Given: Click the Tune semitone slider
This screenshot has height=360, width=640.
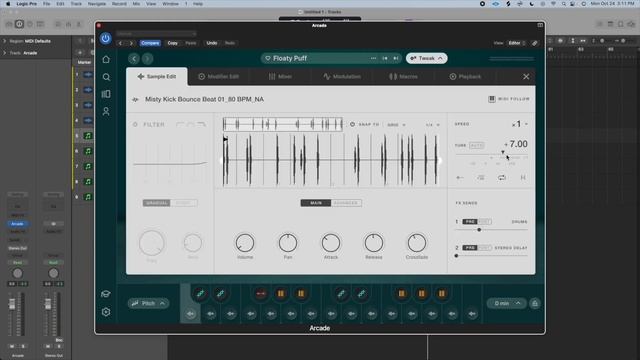Looking at the screenshot, I should [x=491, y=155].
